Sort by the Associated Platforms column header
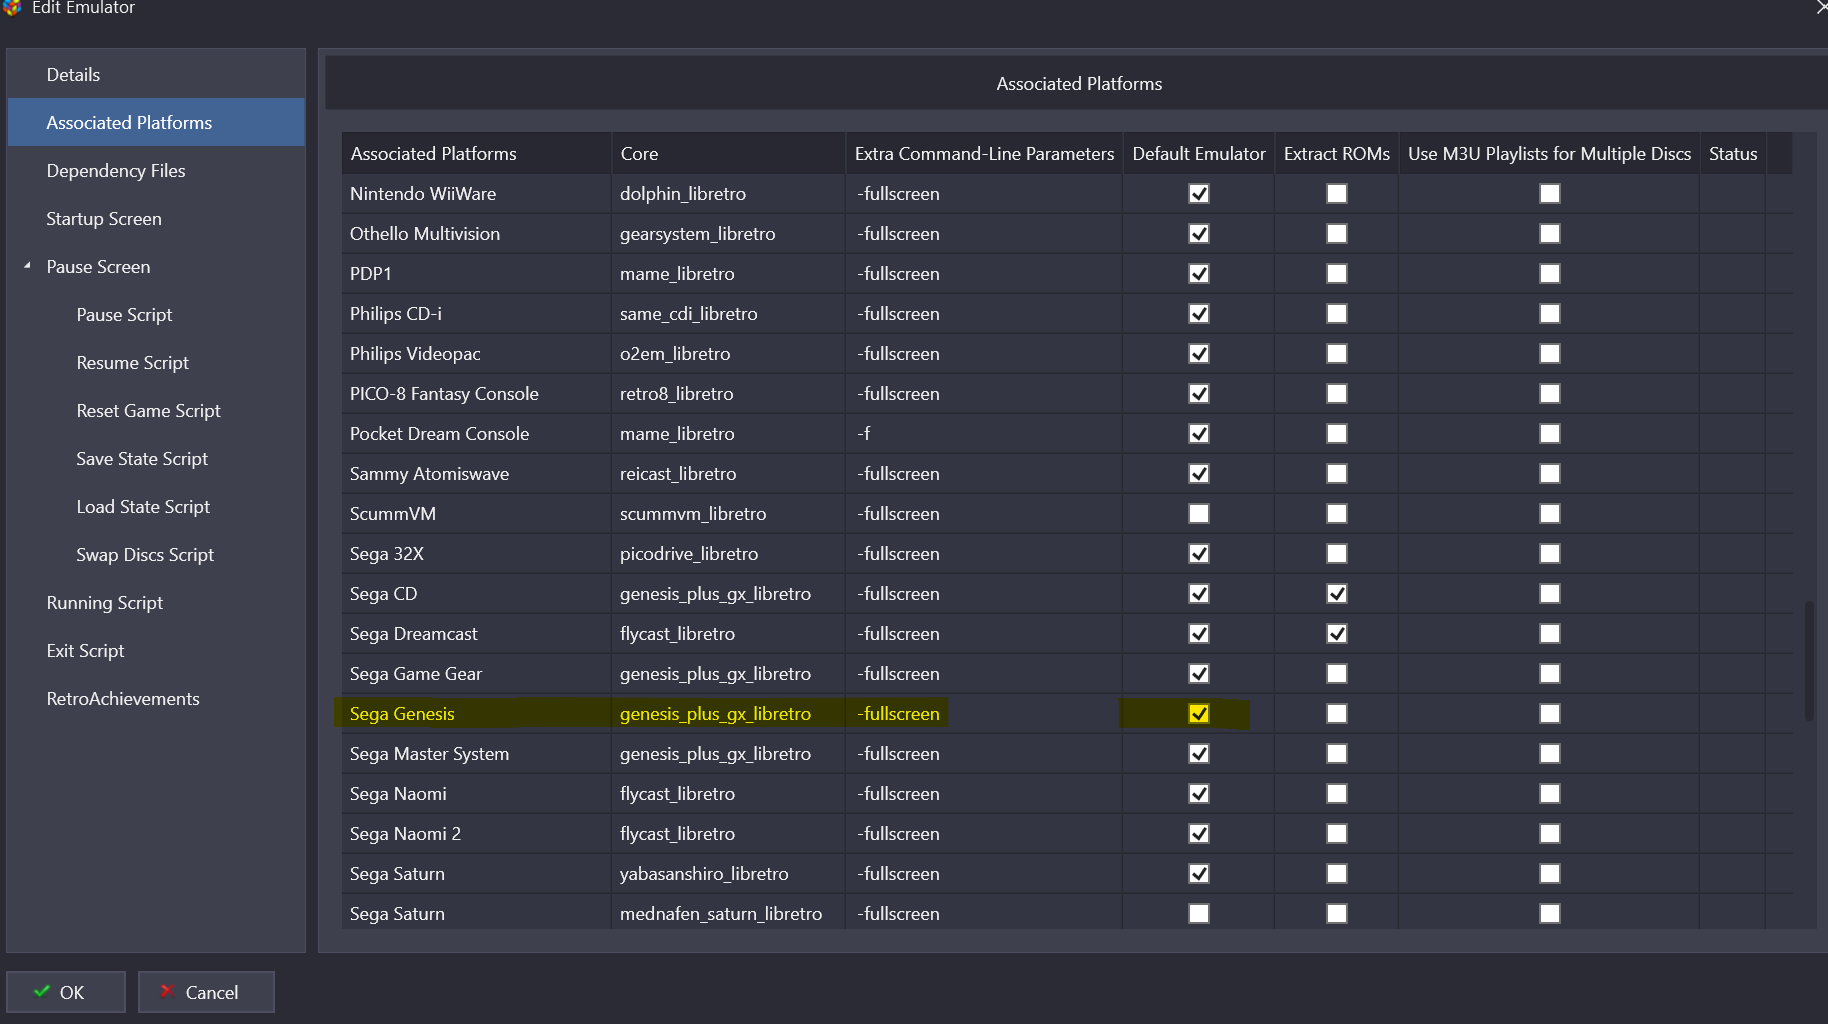1828x1024 pixels. tap(476, 154)
